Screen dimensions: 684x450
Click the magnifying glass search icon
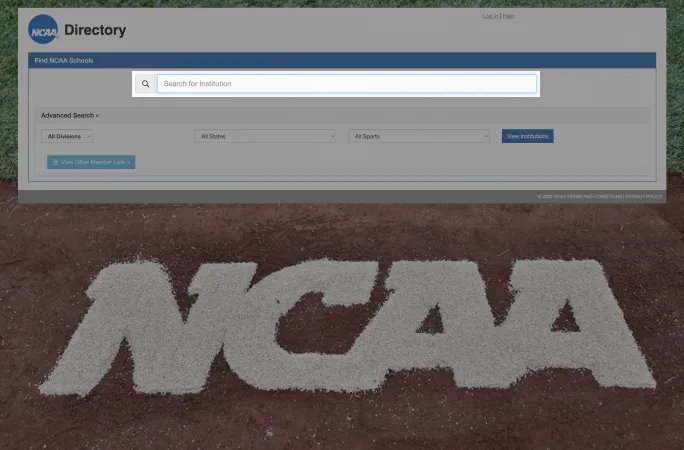point(146,84)
